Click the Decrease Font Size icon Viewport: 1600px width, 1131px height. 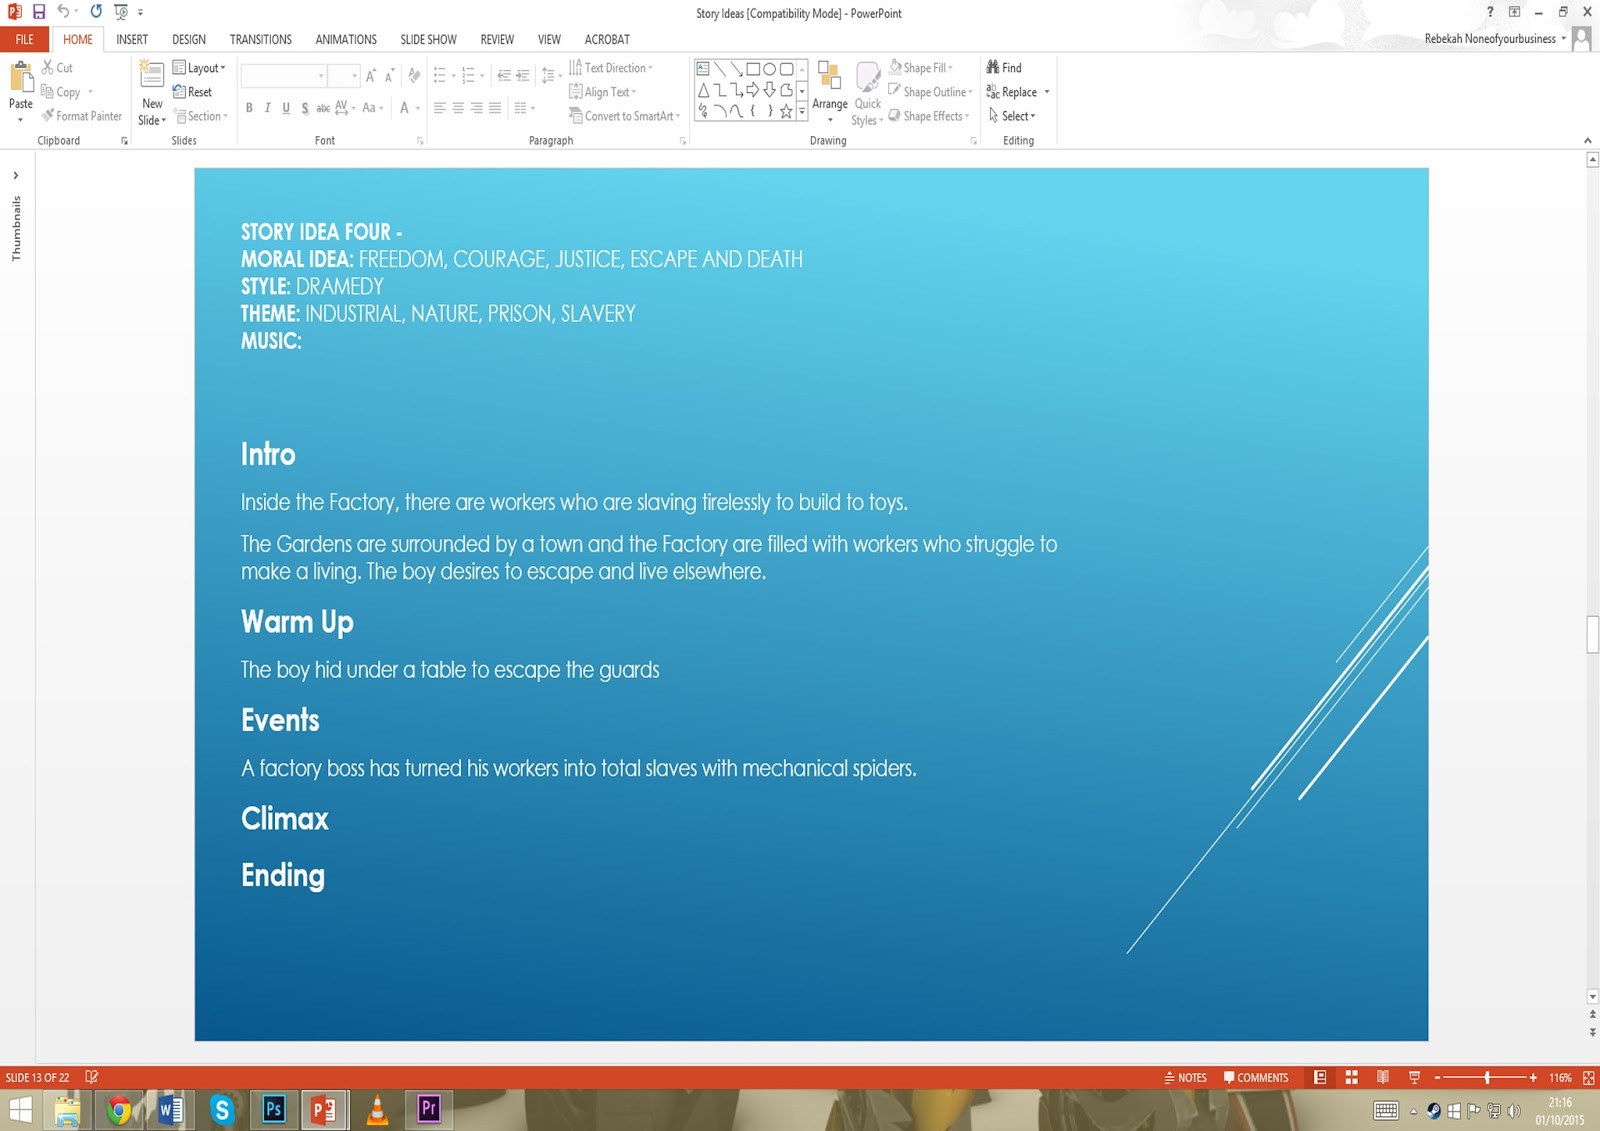pyautogui.click(x=389, y=76)
